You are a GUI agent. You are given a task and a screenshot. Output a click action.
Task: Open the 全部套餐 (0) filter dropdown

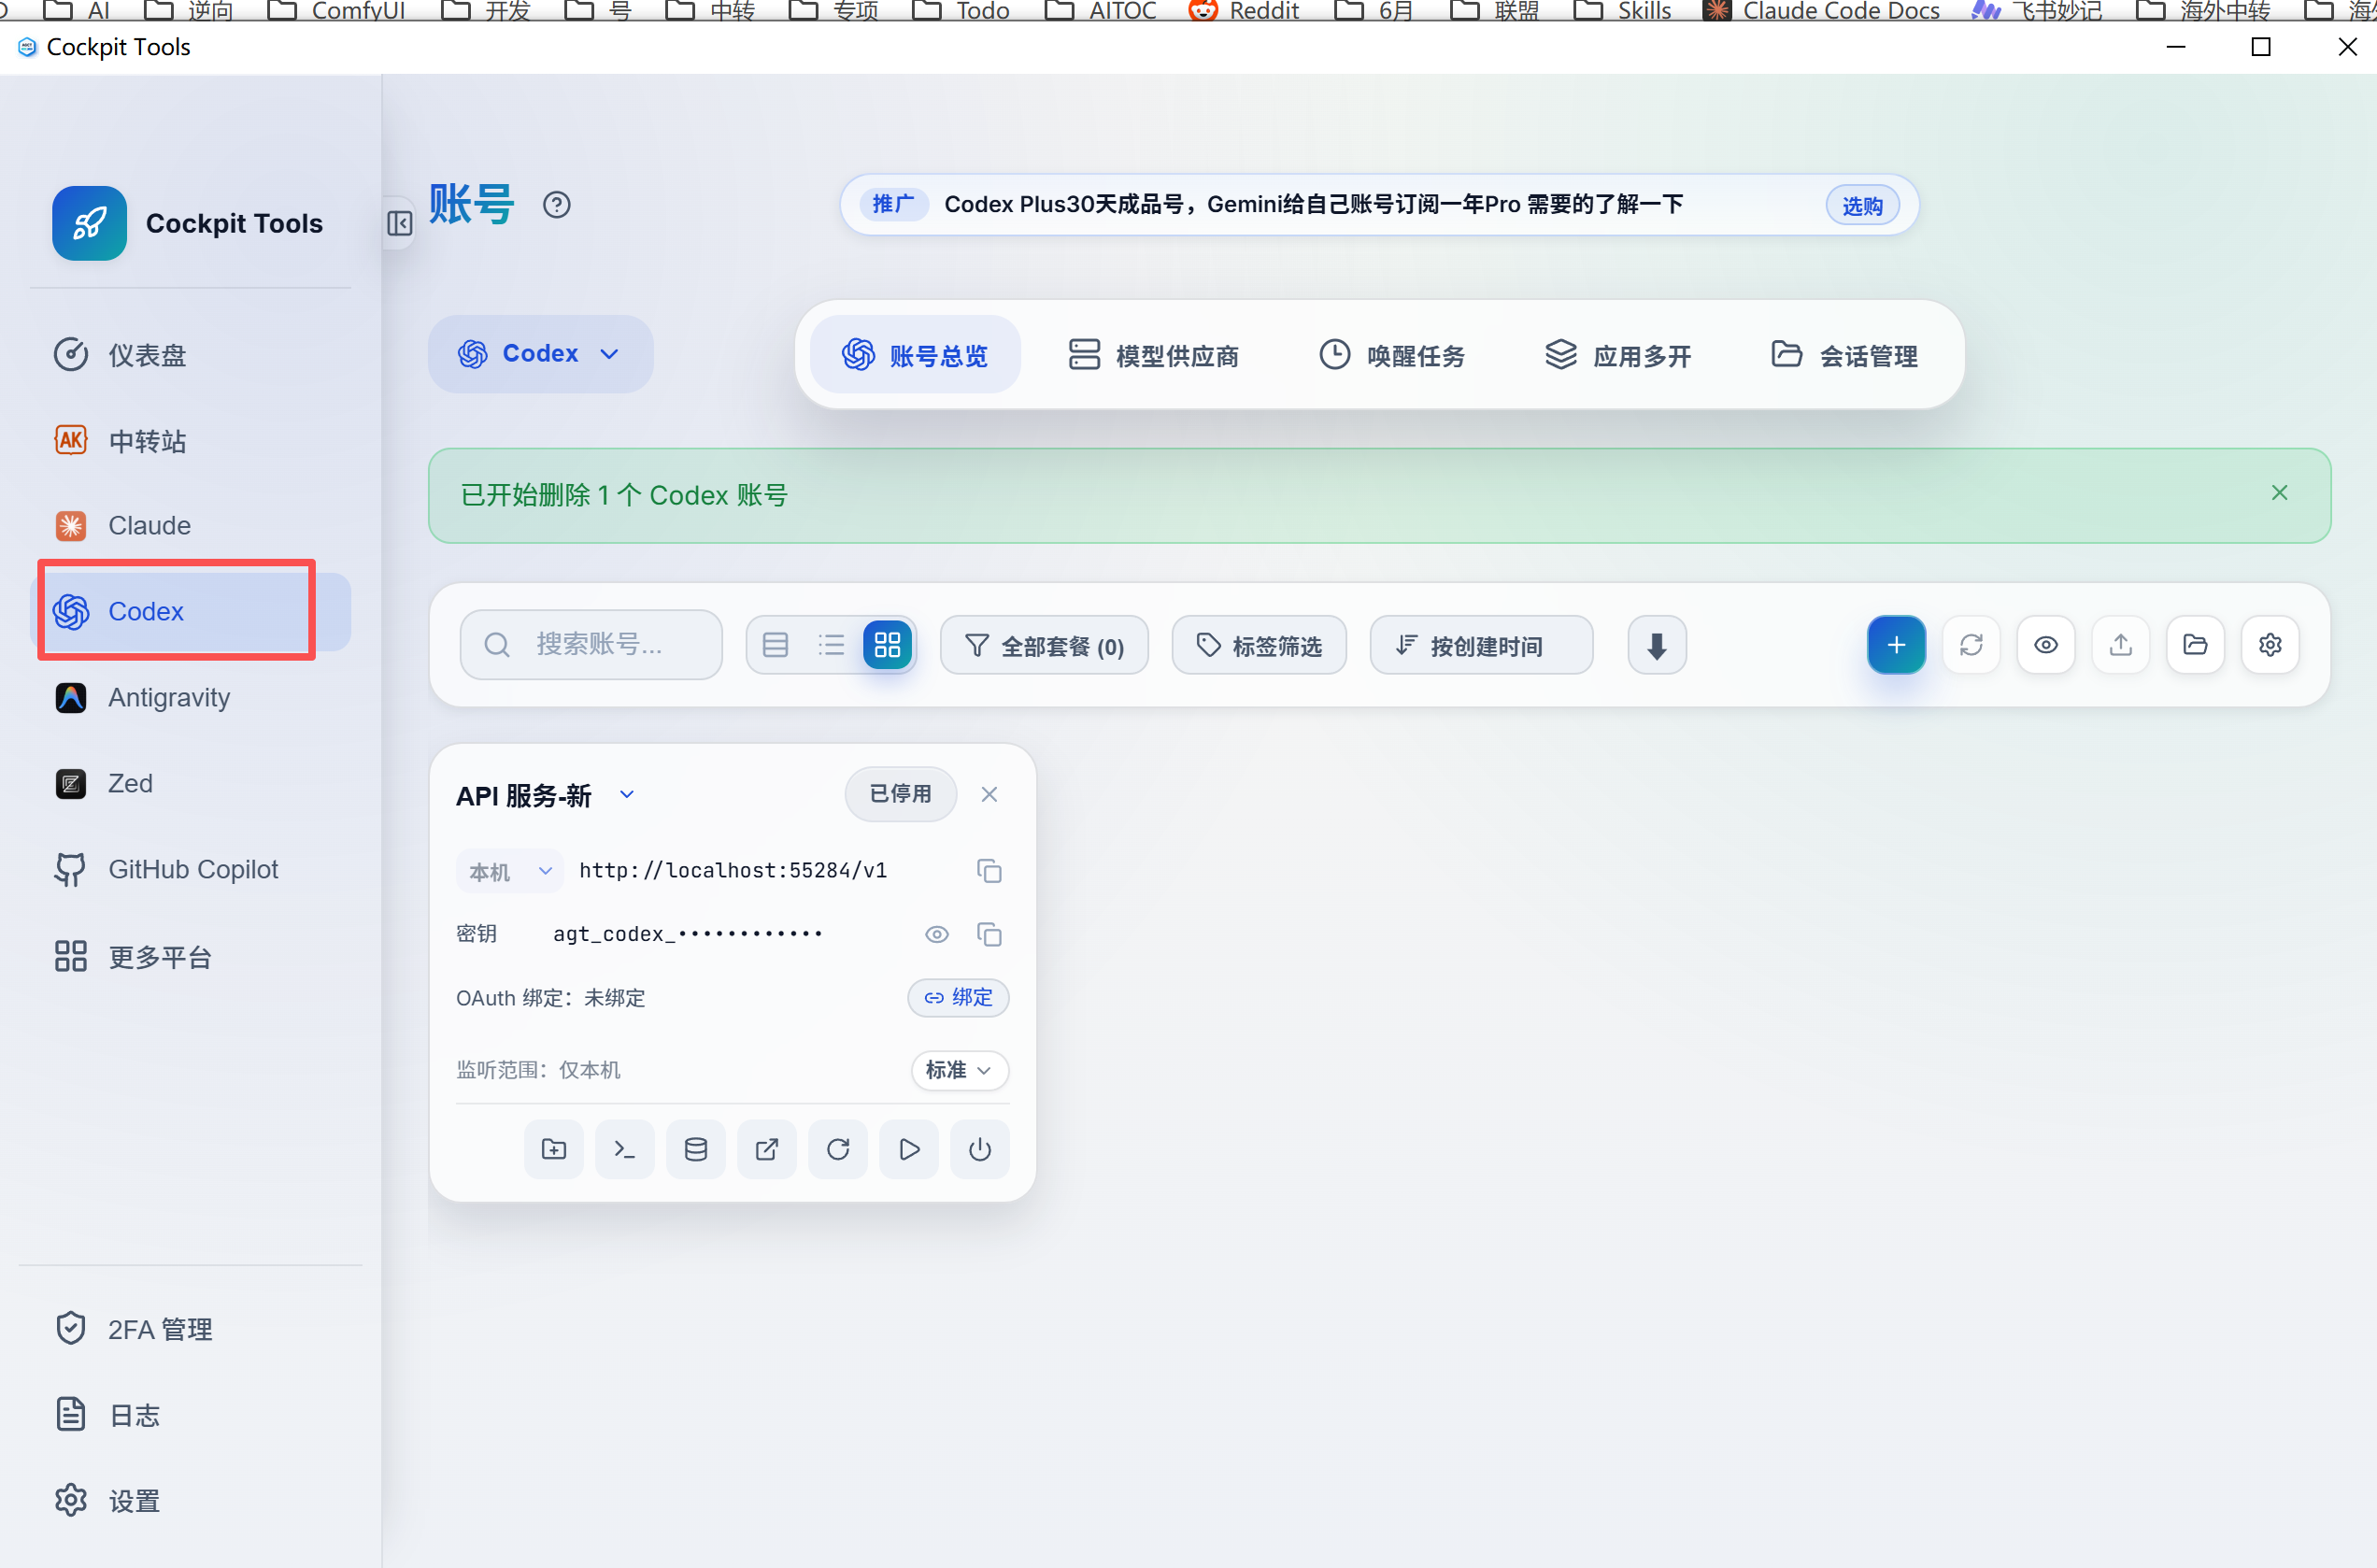(1044, 646)
